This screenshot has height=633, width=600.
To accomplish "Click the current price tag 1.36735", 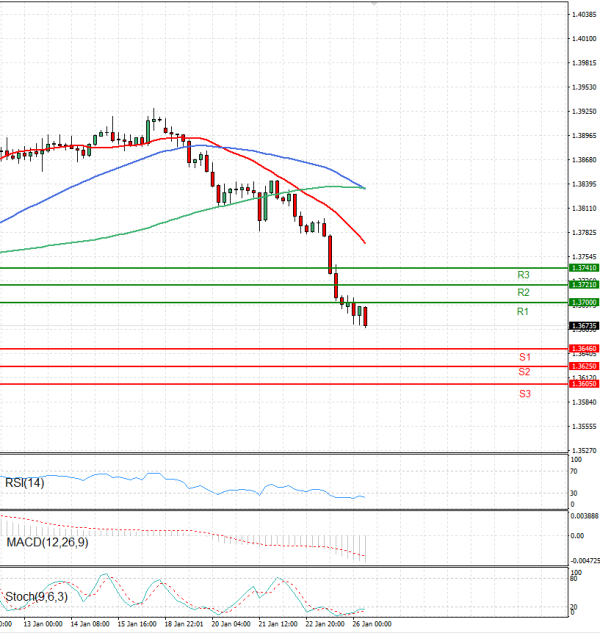I will pyautogui.click(x=584, y=326).
